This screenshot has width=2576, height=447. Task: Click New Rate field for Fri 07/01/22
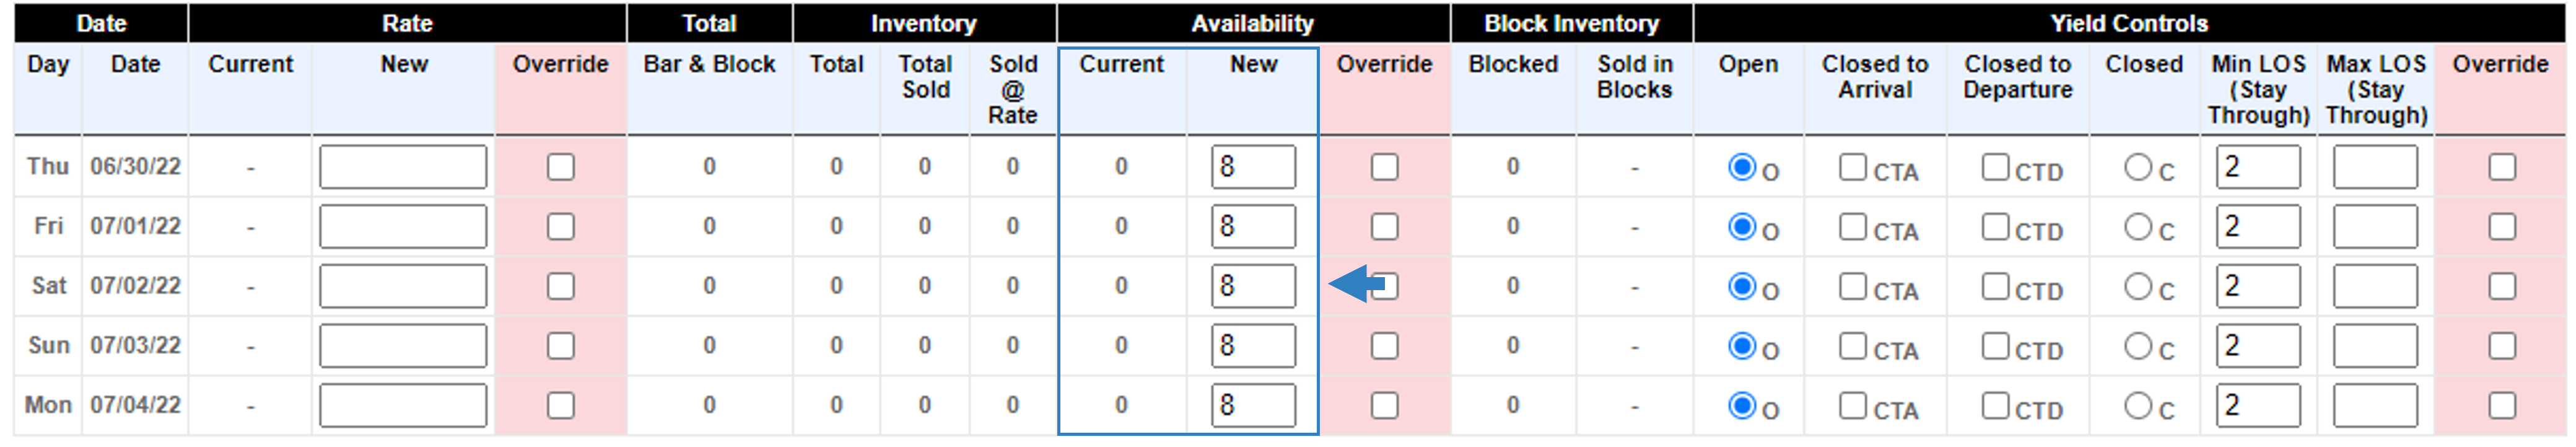click(403, 227)
